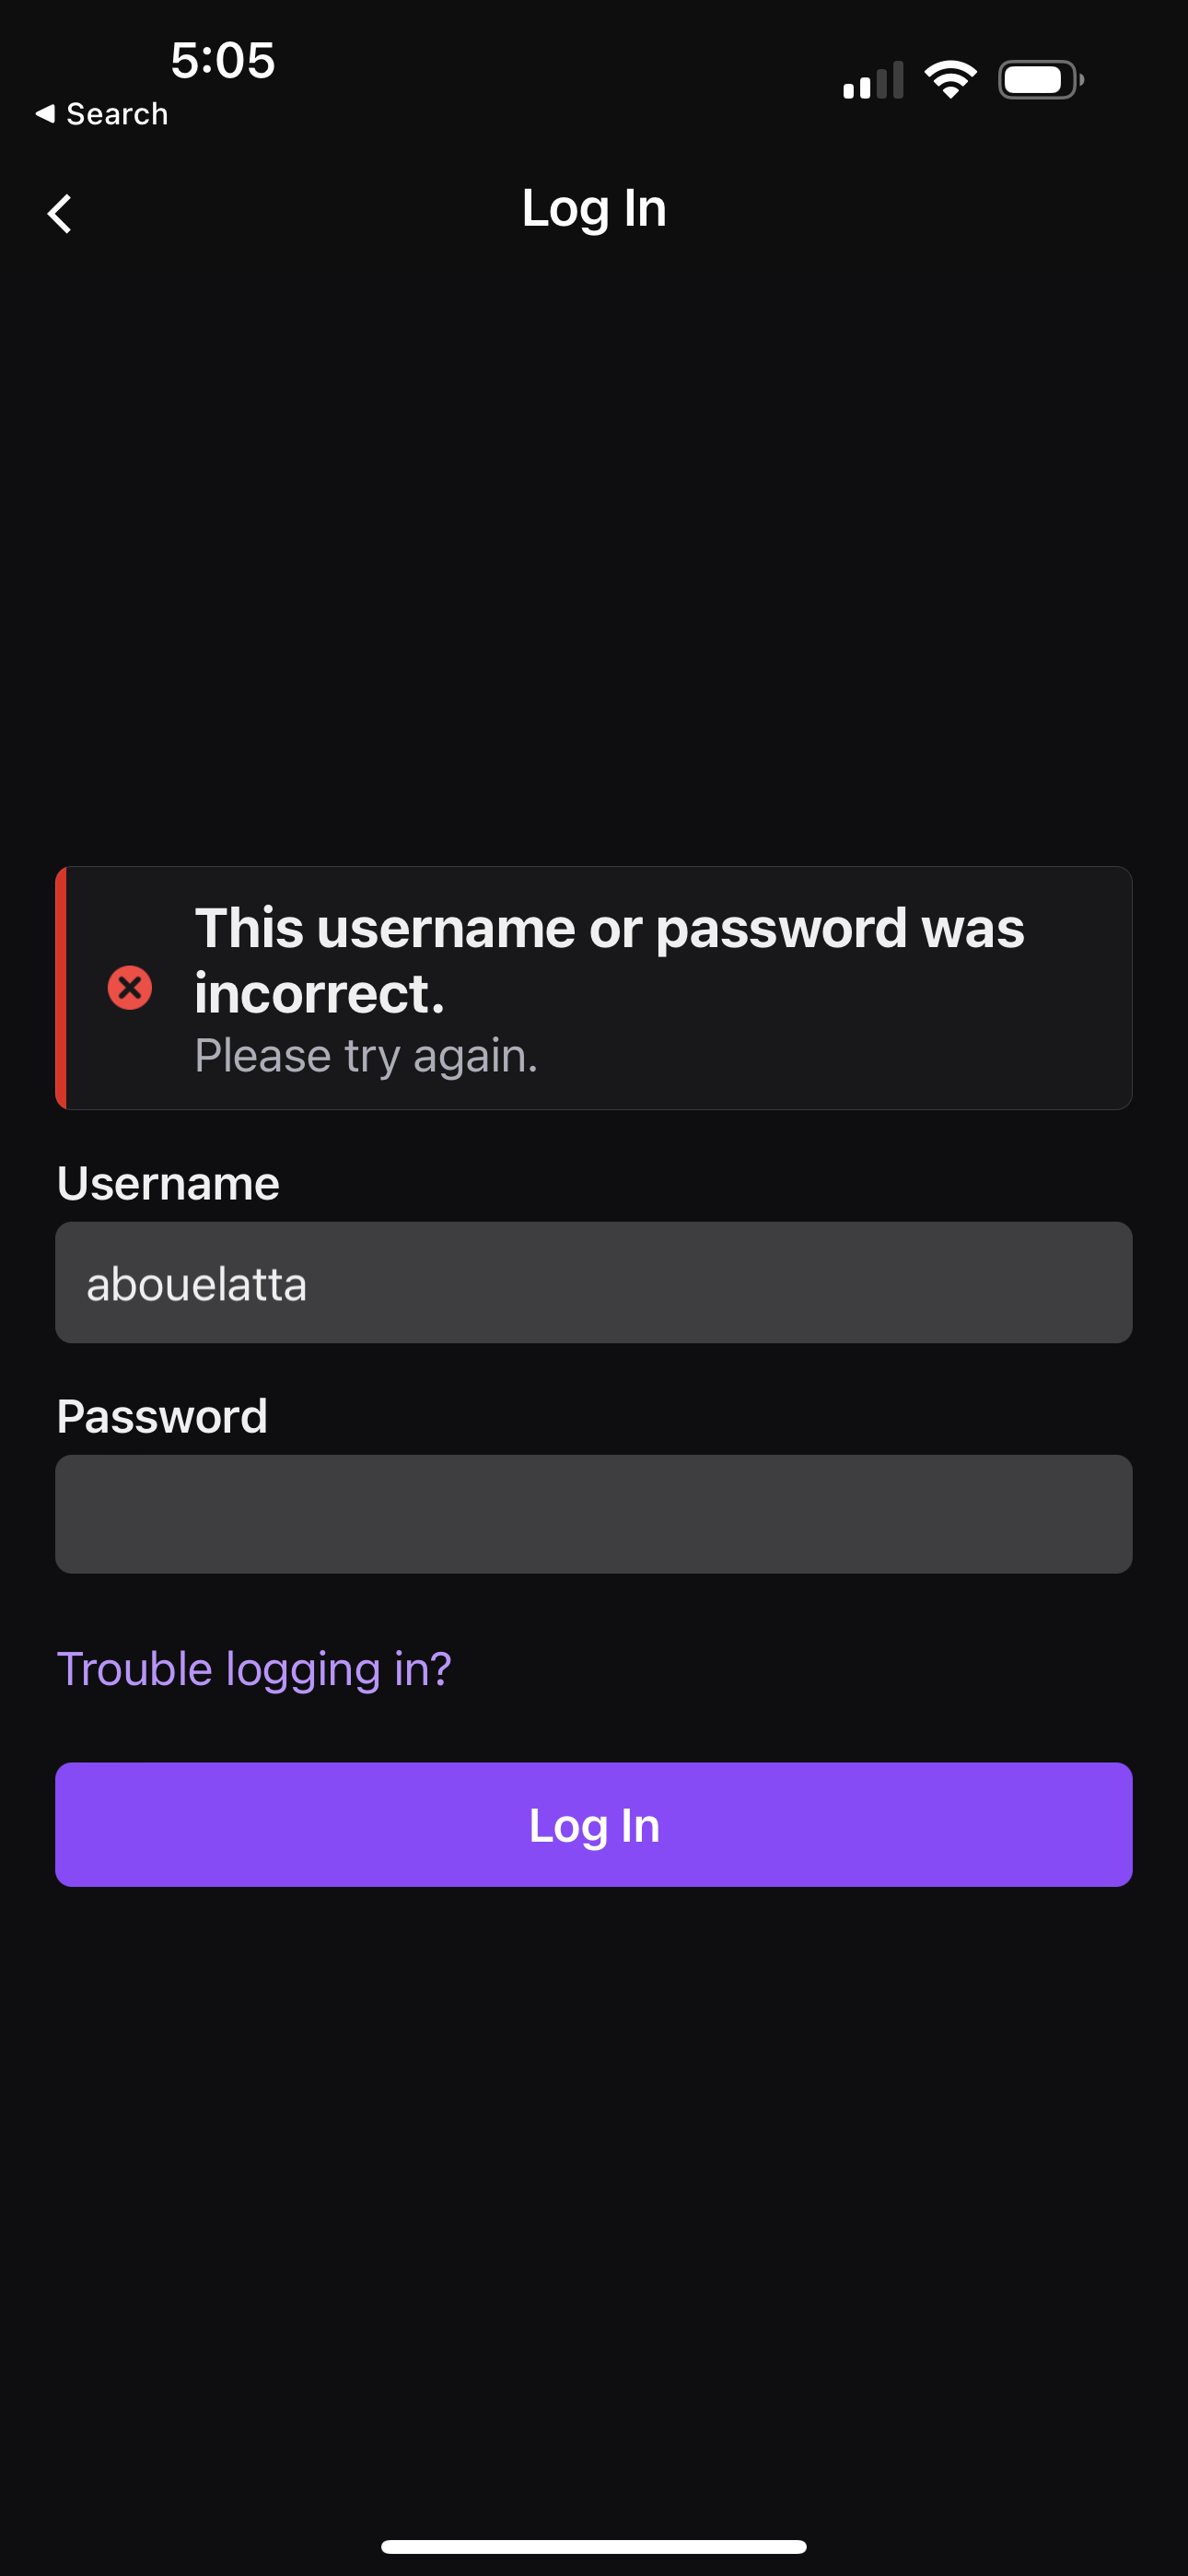Select the Password field label
The image size is (1188, 2576).
(163, 1415)
